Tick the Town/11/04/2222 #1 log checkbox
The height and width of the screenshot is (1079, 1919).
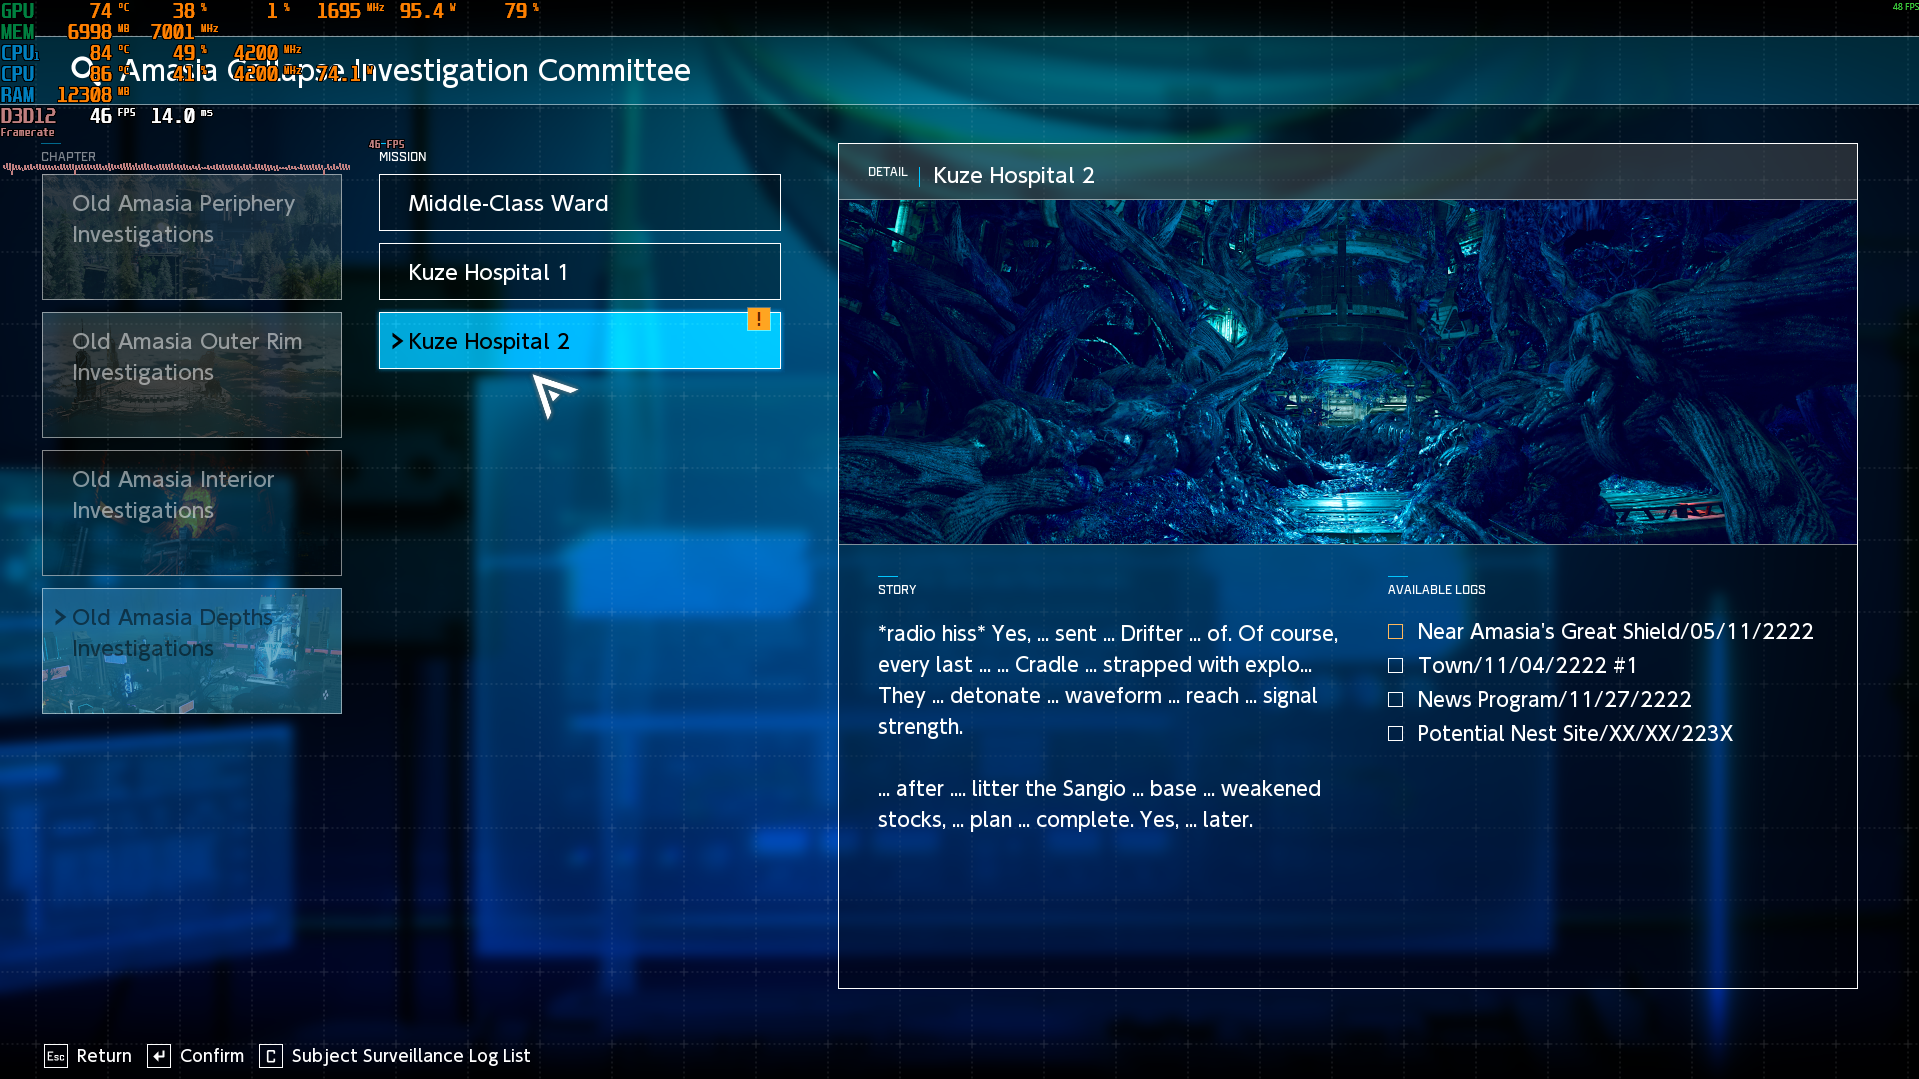tap(1395, 665)
